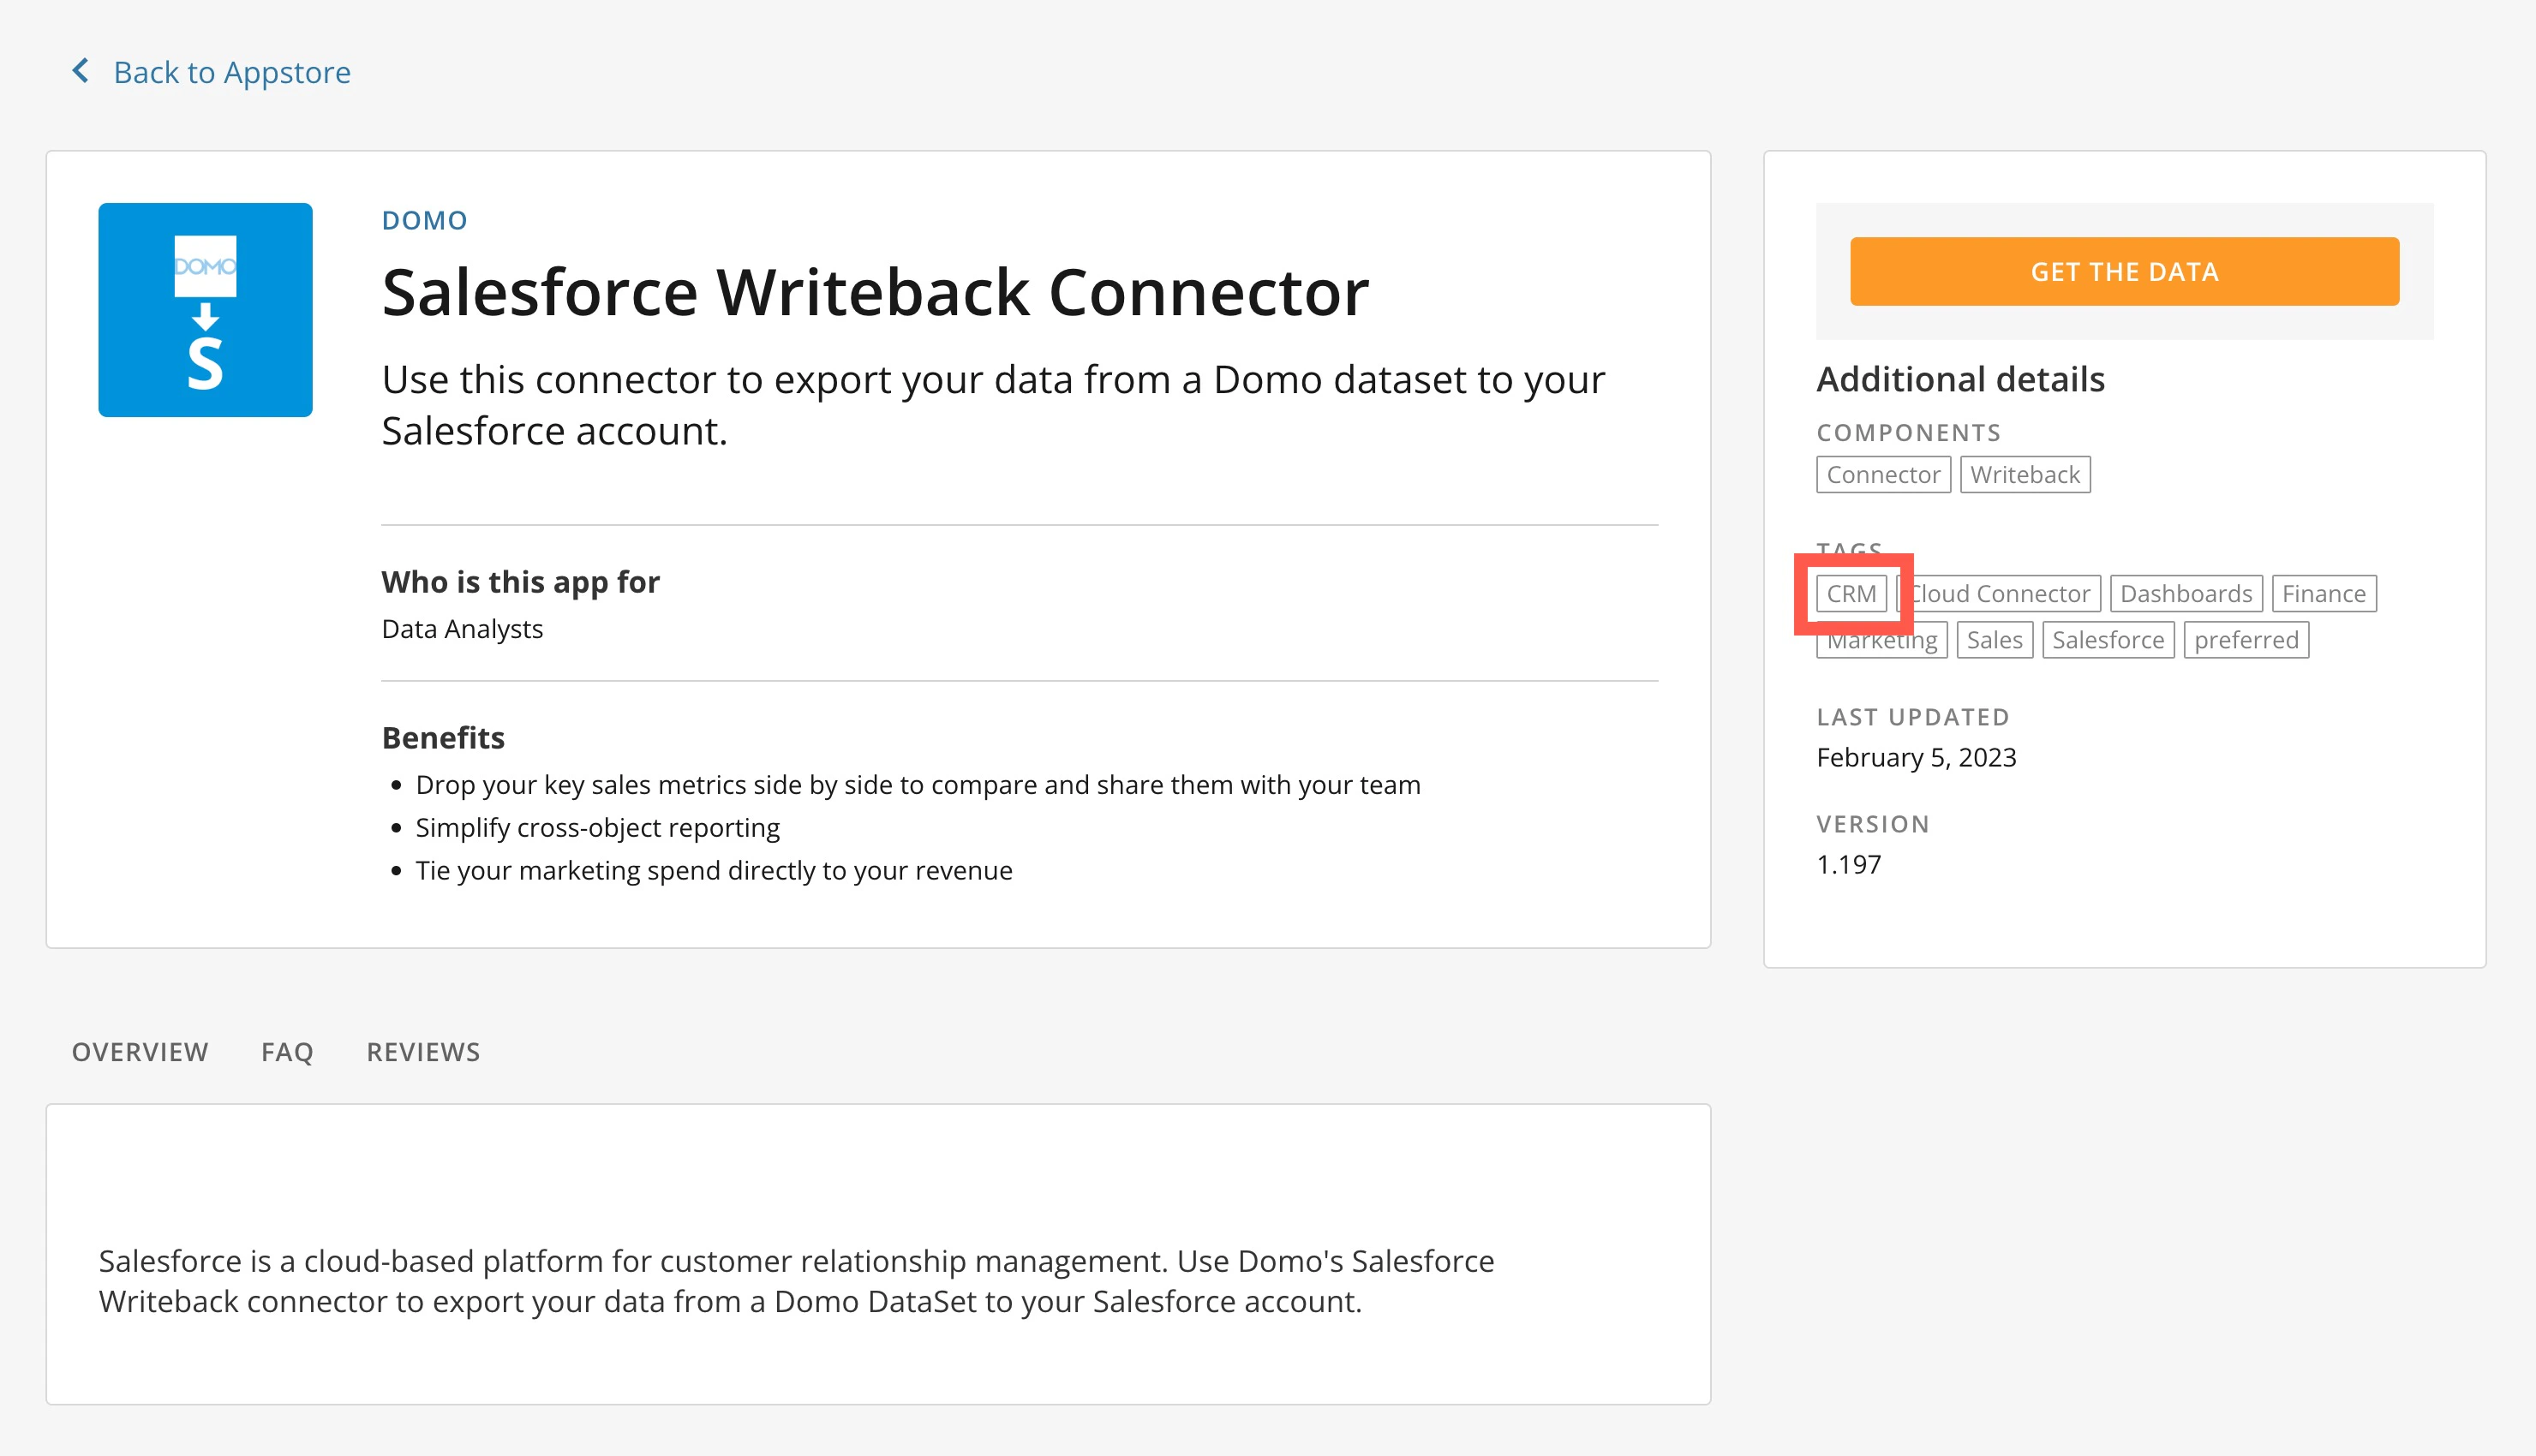Click the 'February 5, 2023' date text
Image resolution: width=2536 pixels, height=1456 pixels.
[x=1916, y=757]
